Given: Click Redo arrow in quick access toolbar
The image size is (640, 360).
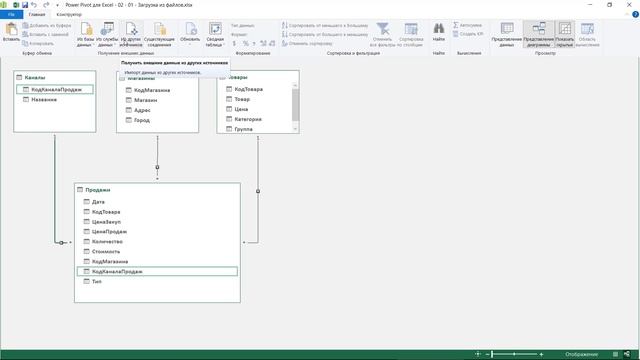Looking at the screenshot, I should 46,5.
